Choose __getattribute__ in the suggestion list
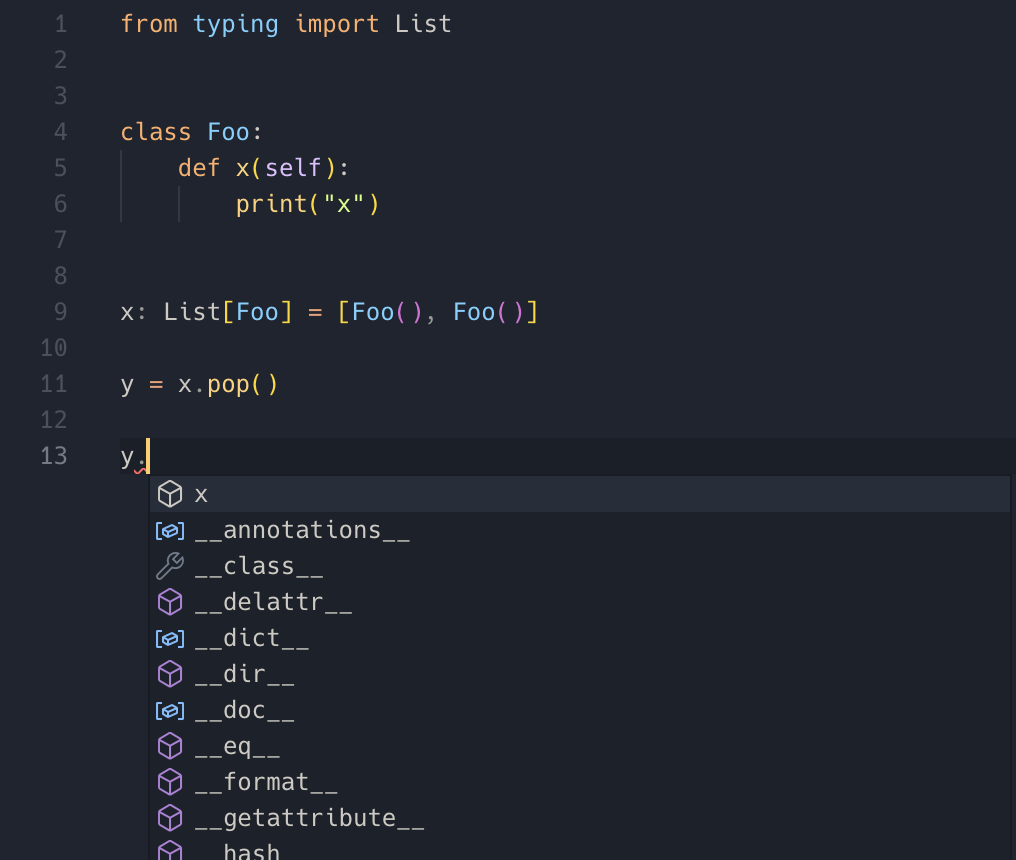This screenshot has height=860, width=1016. [580, 818]
